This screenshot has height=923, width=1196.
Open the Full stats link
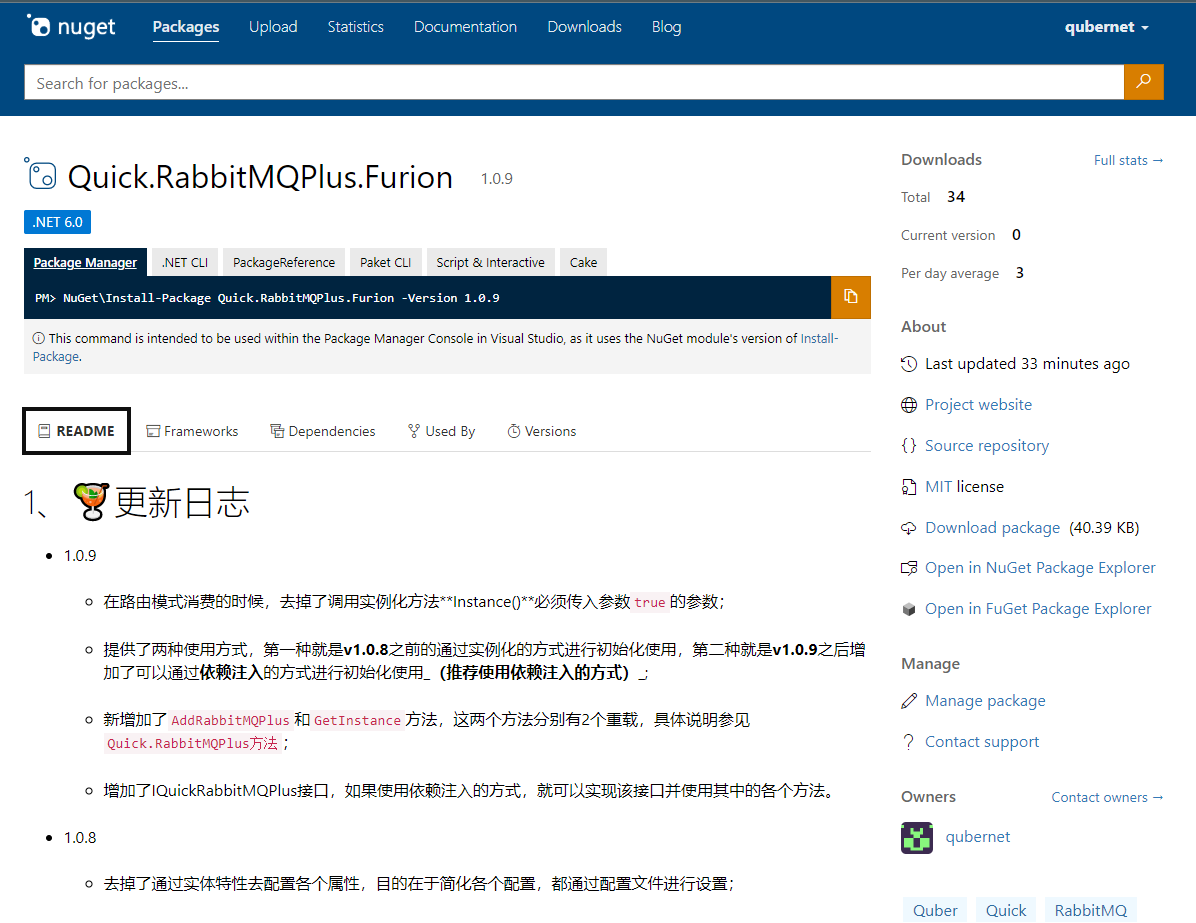click(x=1128, y=160)
